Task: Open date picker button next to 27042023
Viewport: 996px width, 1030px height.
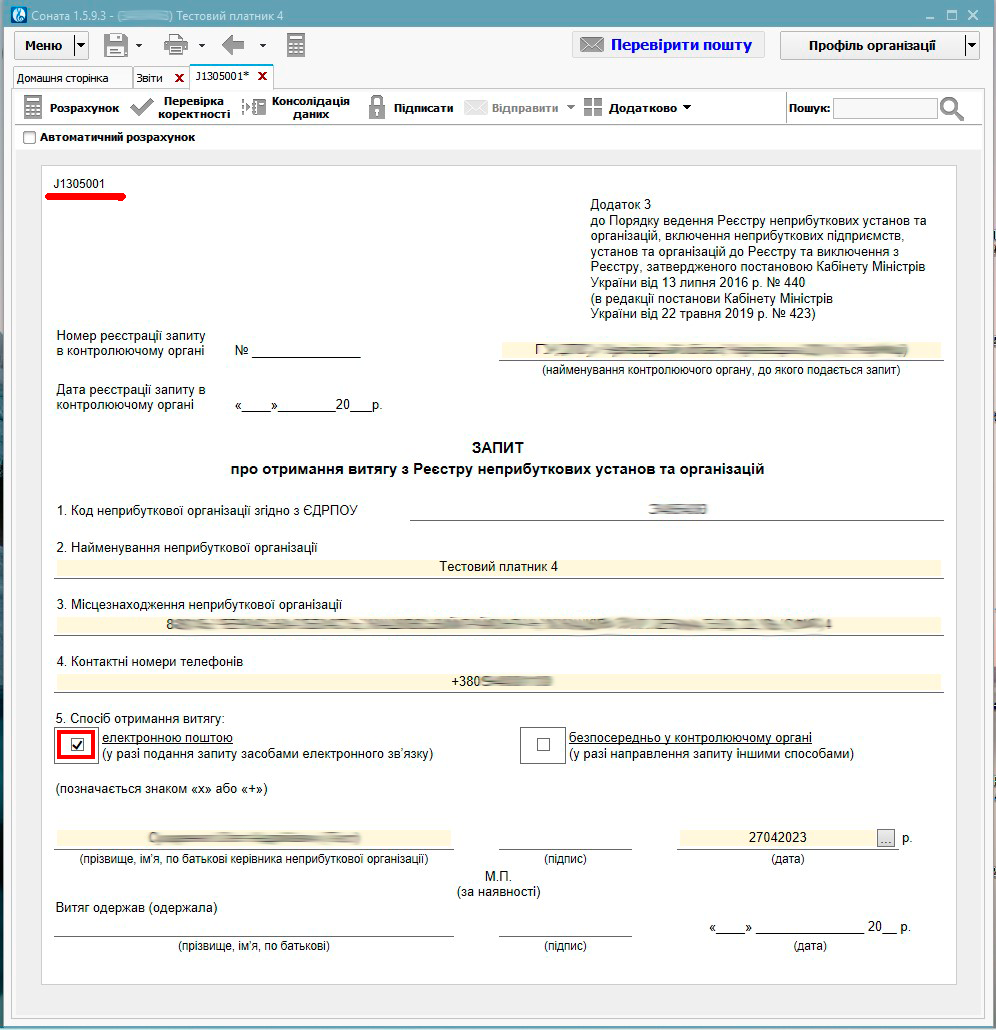Action: click(886, 838)
